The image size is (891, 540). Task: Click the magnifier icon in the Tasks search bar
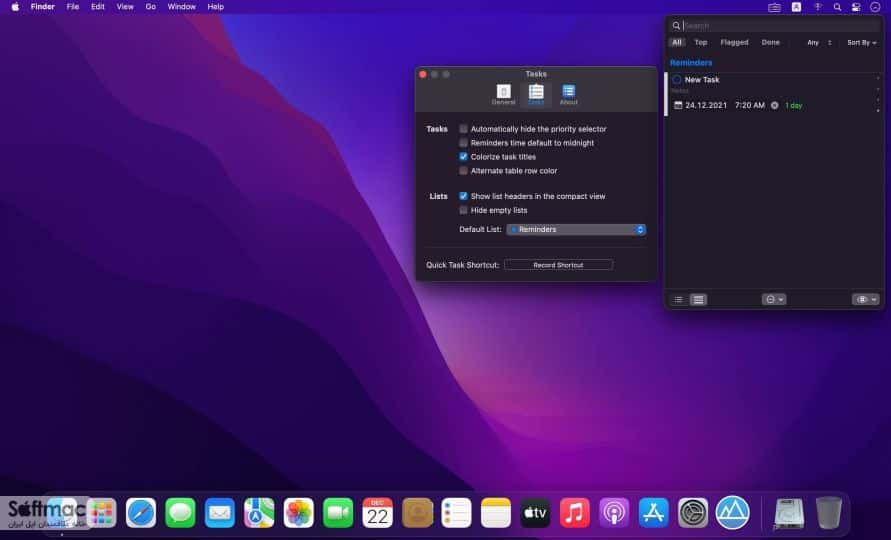click(x=676, y=26)
